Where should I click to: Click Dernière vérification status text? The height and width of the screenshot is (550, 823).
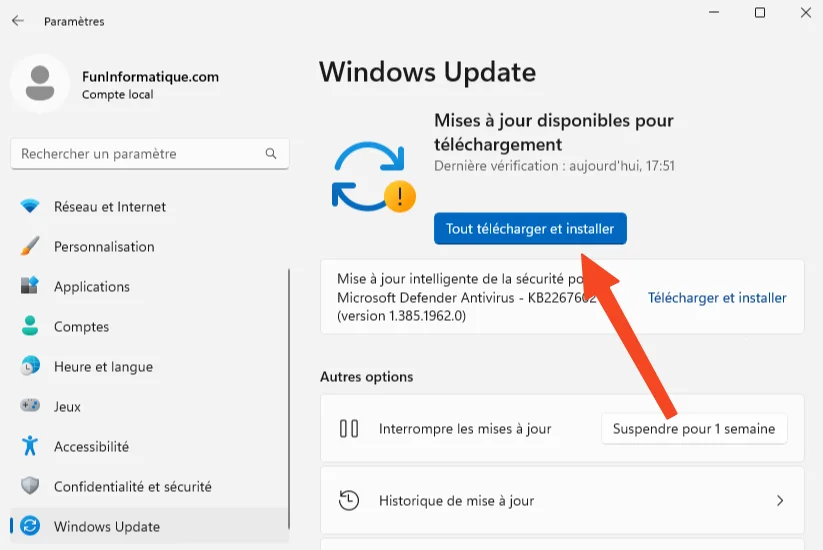pos(554,166)
